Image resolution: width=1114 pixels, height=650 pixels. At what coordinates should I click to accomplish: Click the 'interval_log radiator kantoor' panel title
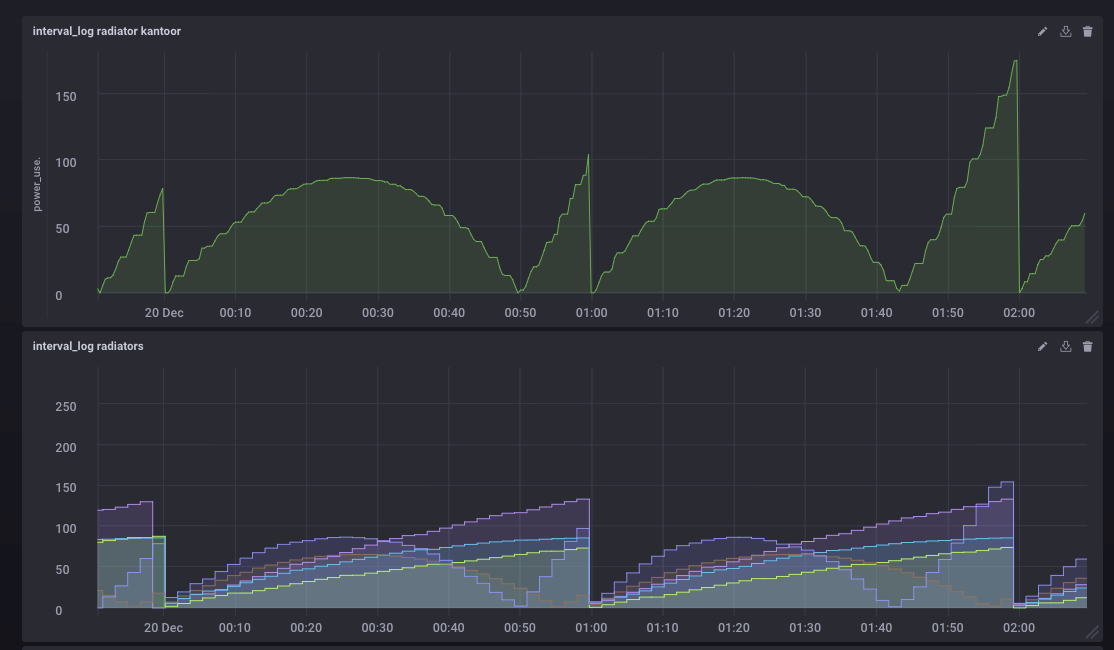(x=107, y=31)
